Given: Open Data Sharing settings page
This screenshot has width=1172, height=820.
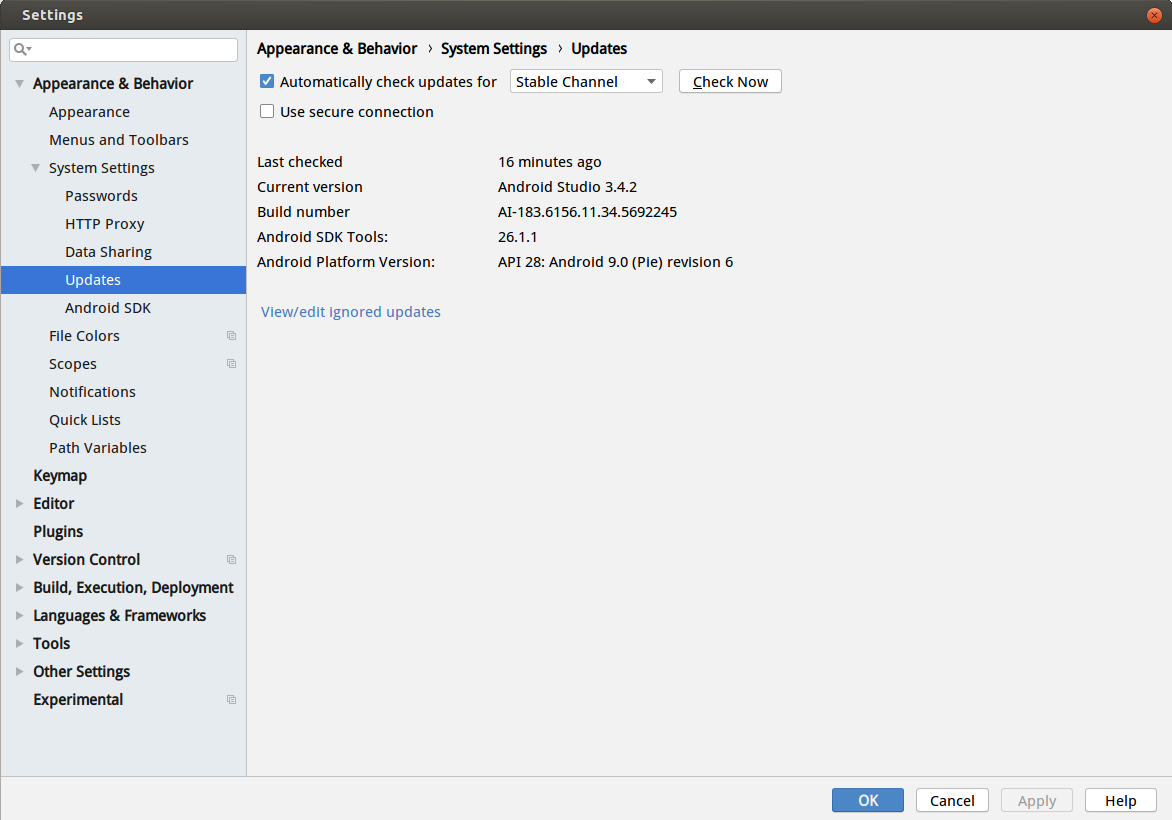Looking at the screenshot, I should tap(108, 252).
